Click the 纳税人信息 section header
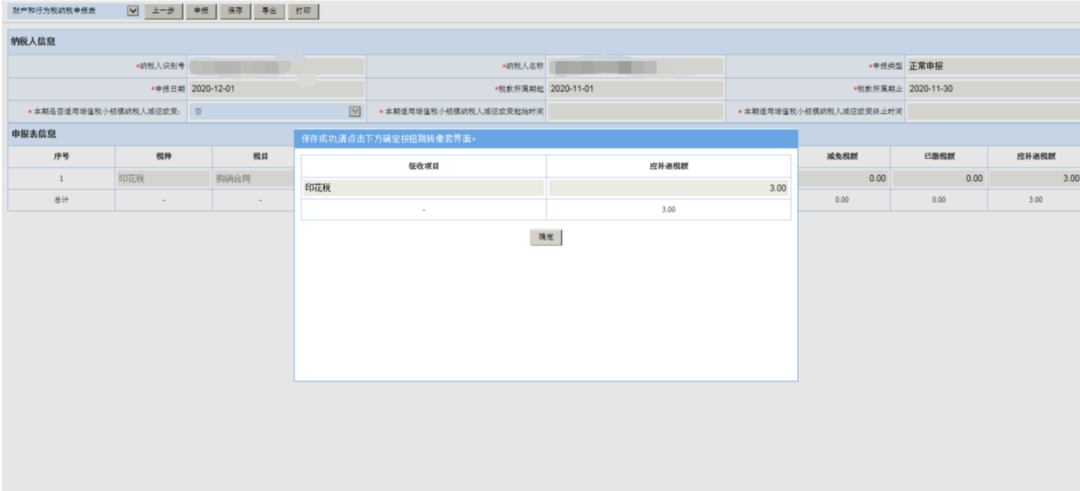The width and height of the screenshot is (1080, 491). tap(33, 41)
